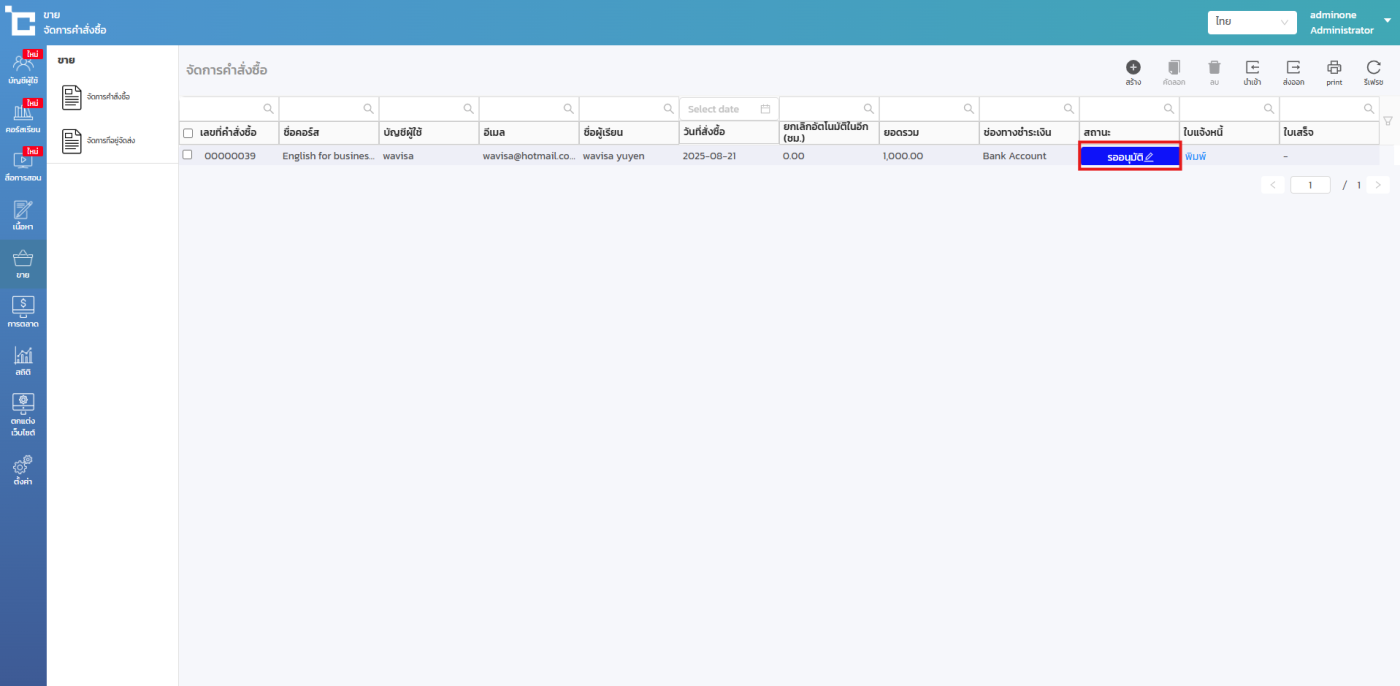
Task: Open the Select date picker filter
Action: tap(728, 109)
